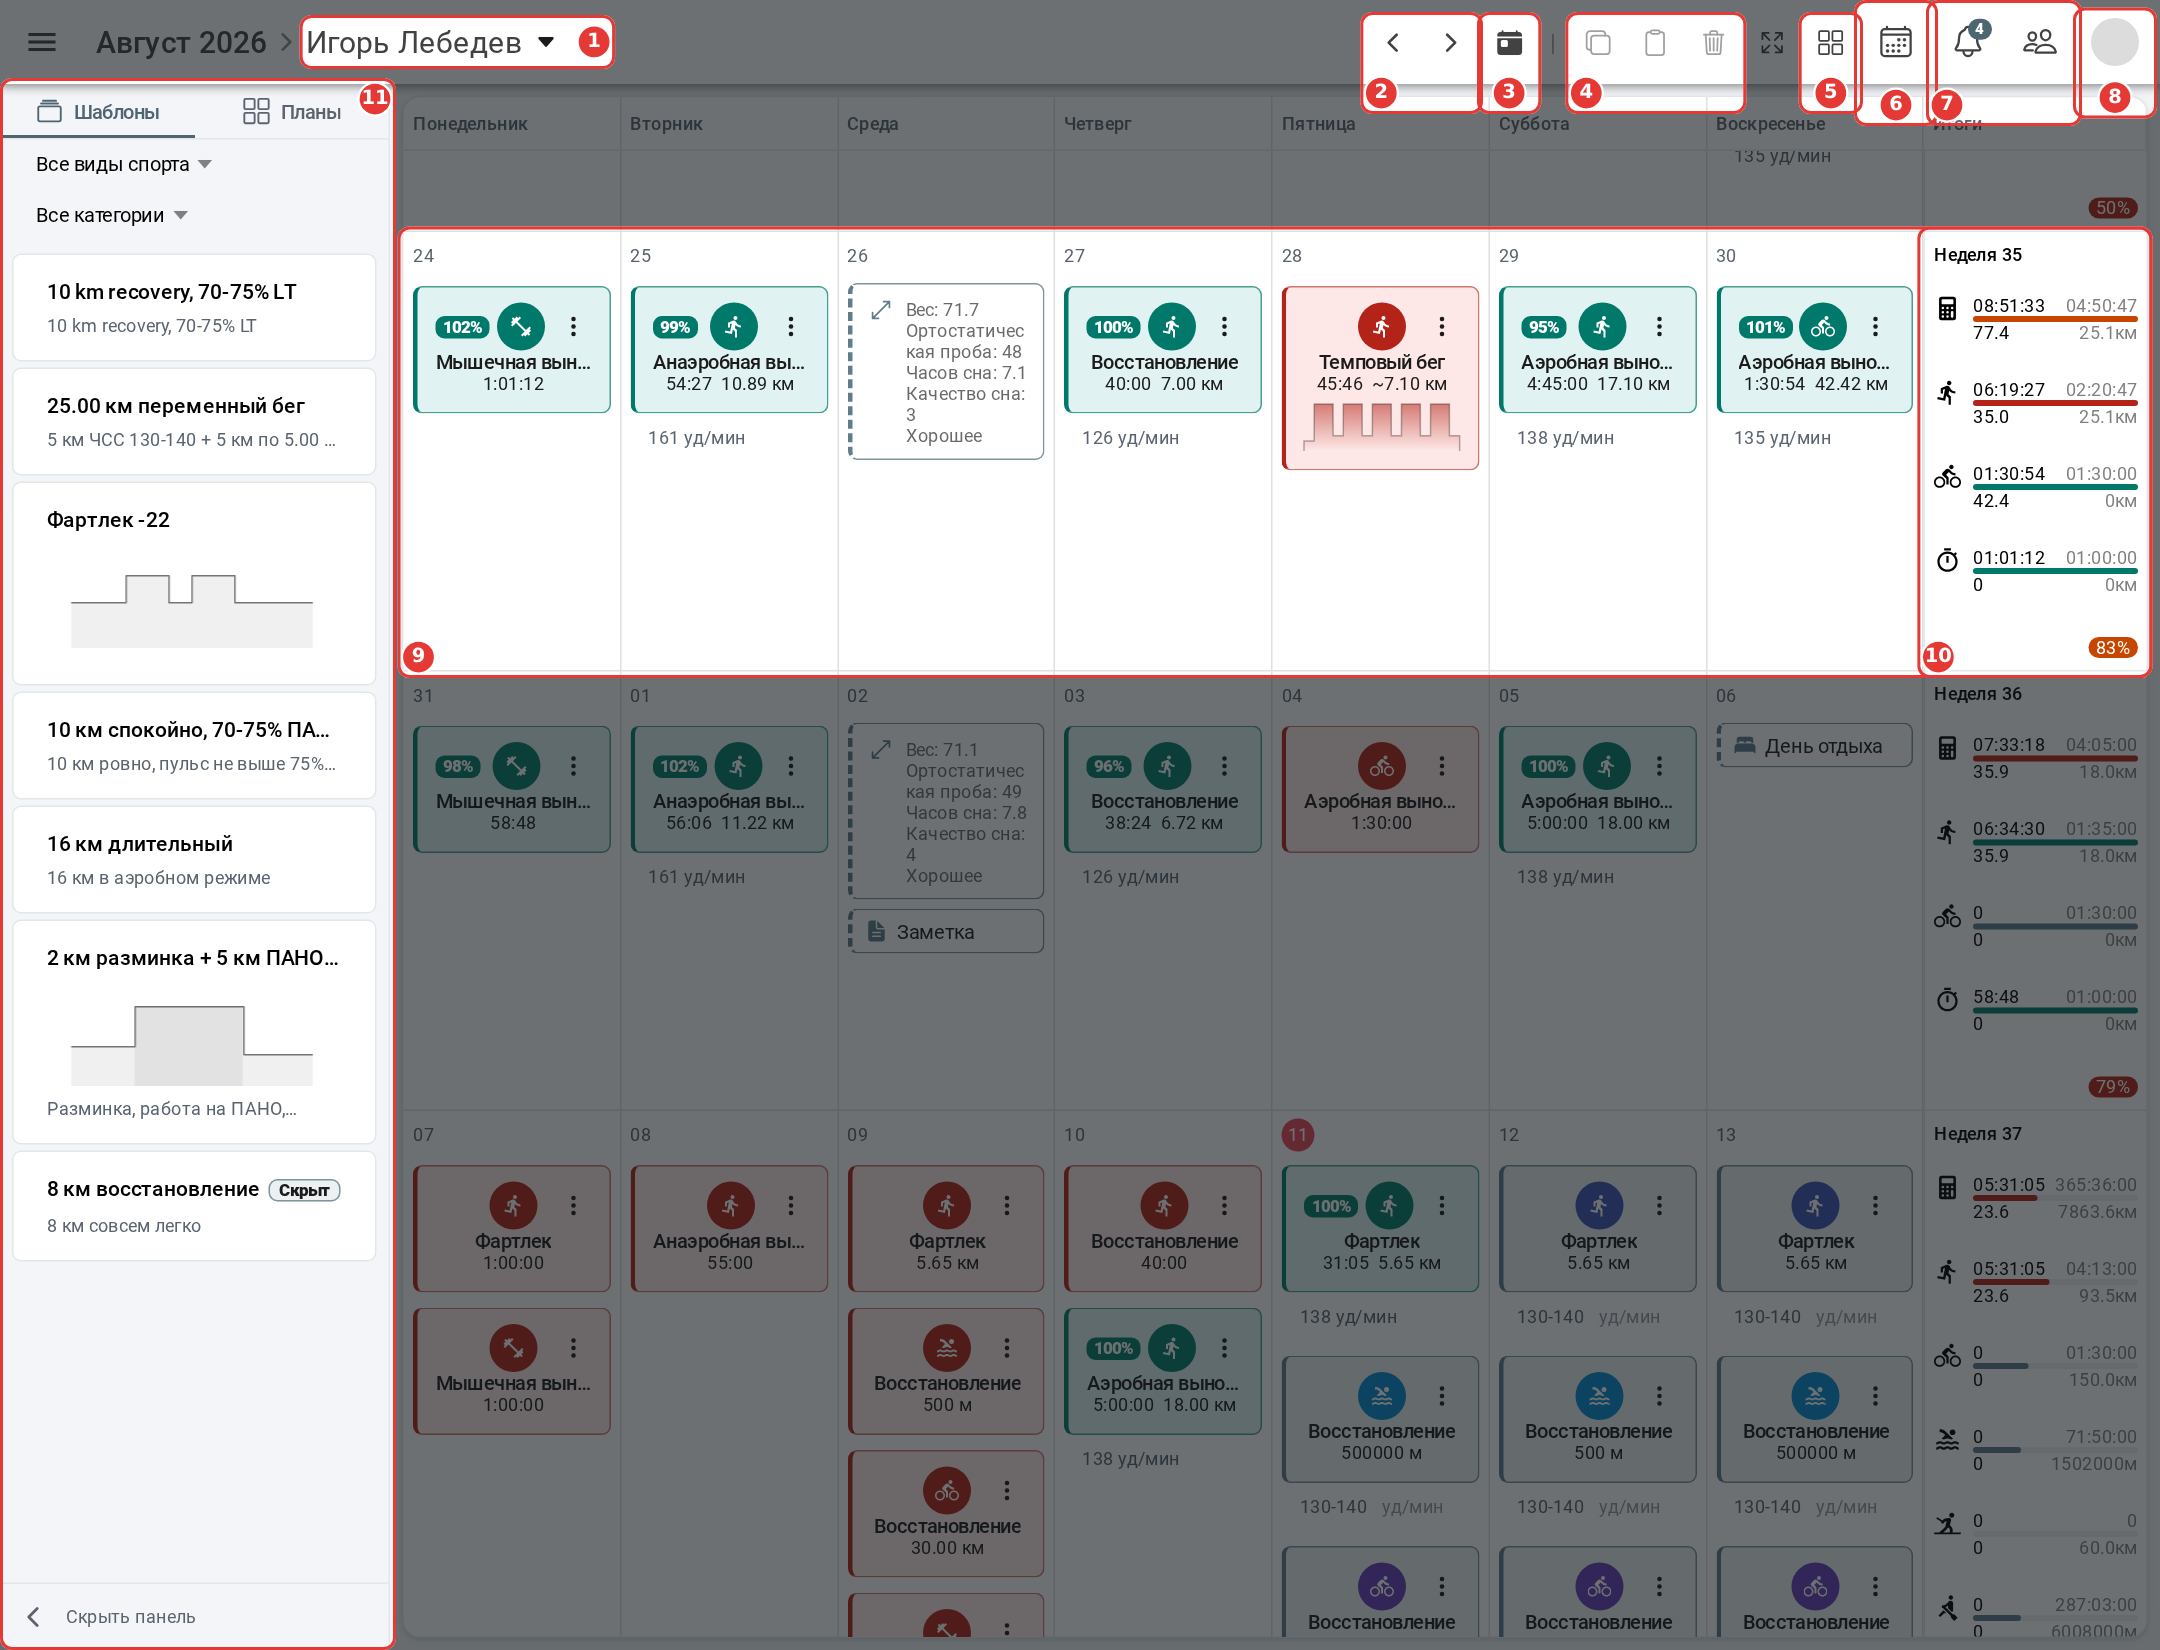Toggle fullscreen expand icon

pos(1772,42)
